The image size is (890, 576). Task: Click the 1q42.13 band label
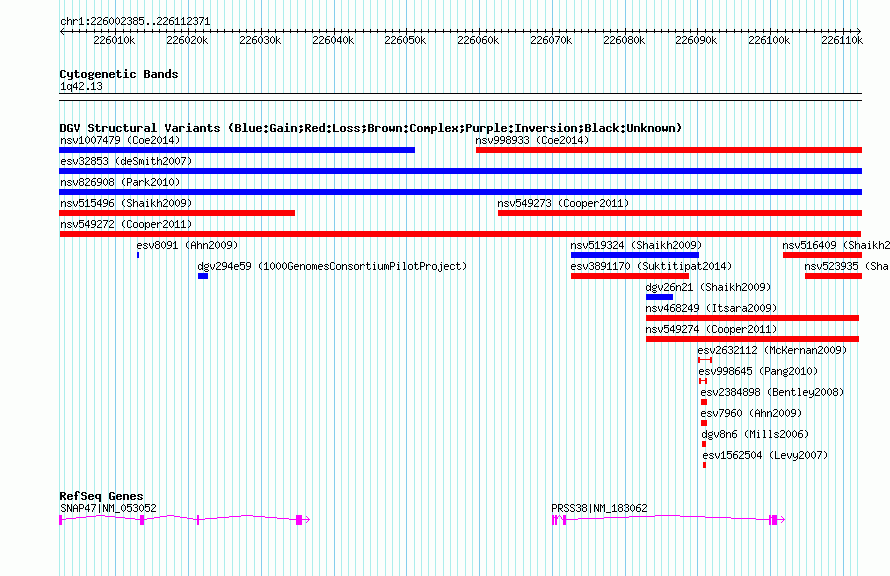tap(81, 86)
